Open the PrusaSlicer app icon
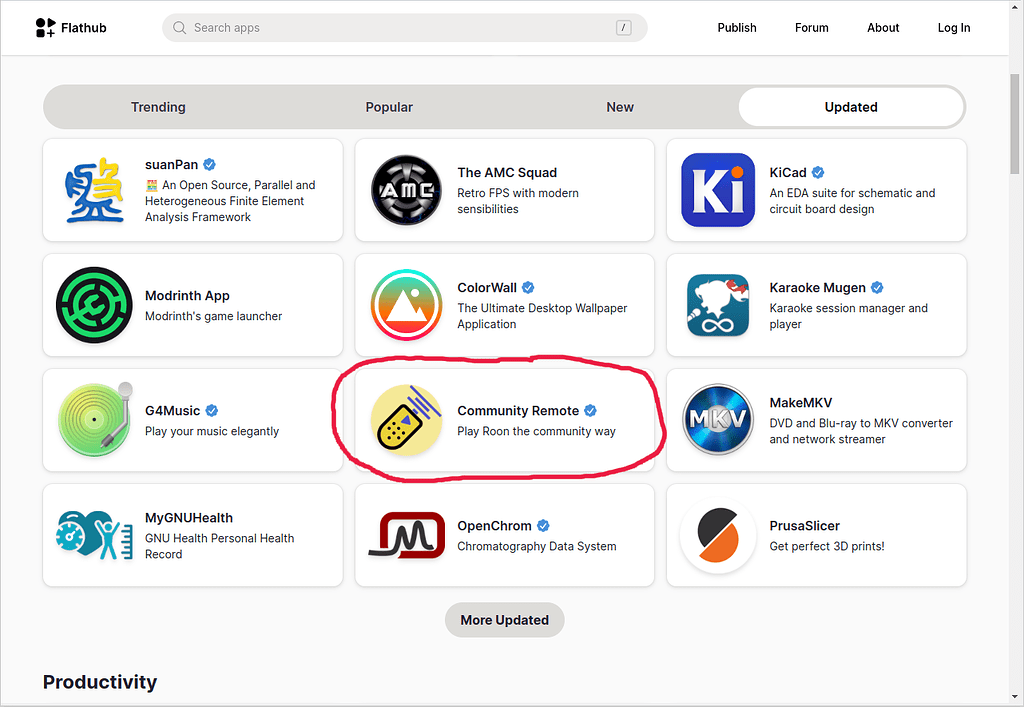This screenshot has width=1024, height=707. 718,535
